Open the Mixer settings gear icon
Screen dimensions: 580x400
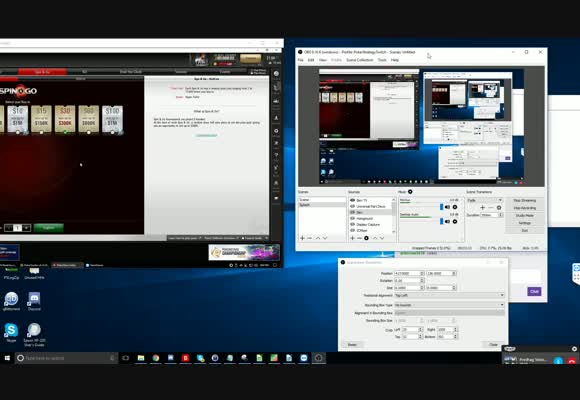tap(410, 192)
